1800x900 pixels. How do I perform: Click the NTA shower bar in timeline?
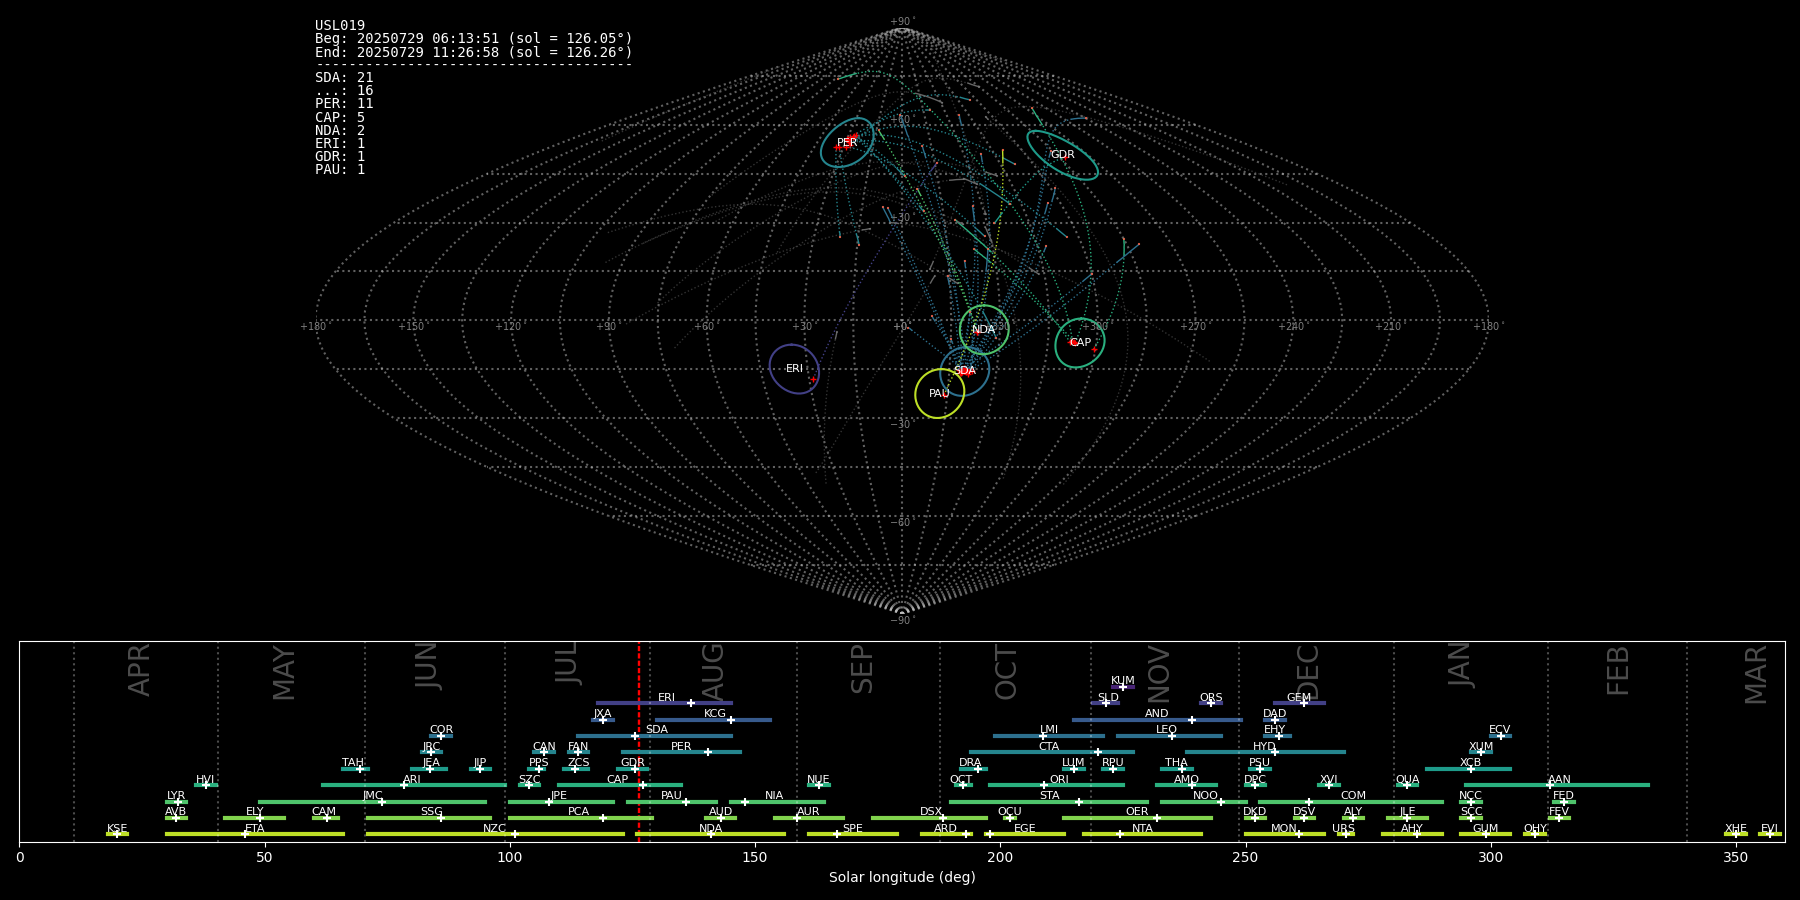pyautogui.click(x=1142, y=834)
